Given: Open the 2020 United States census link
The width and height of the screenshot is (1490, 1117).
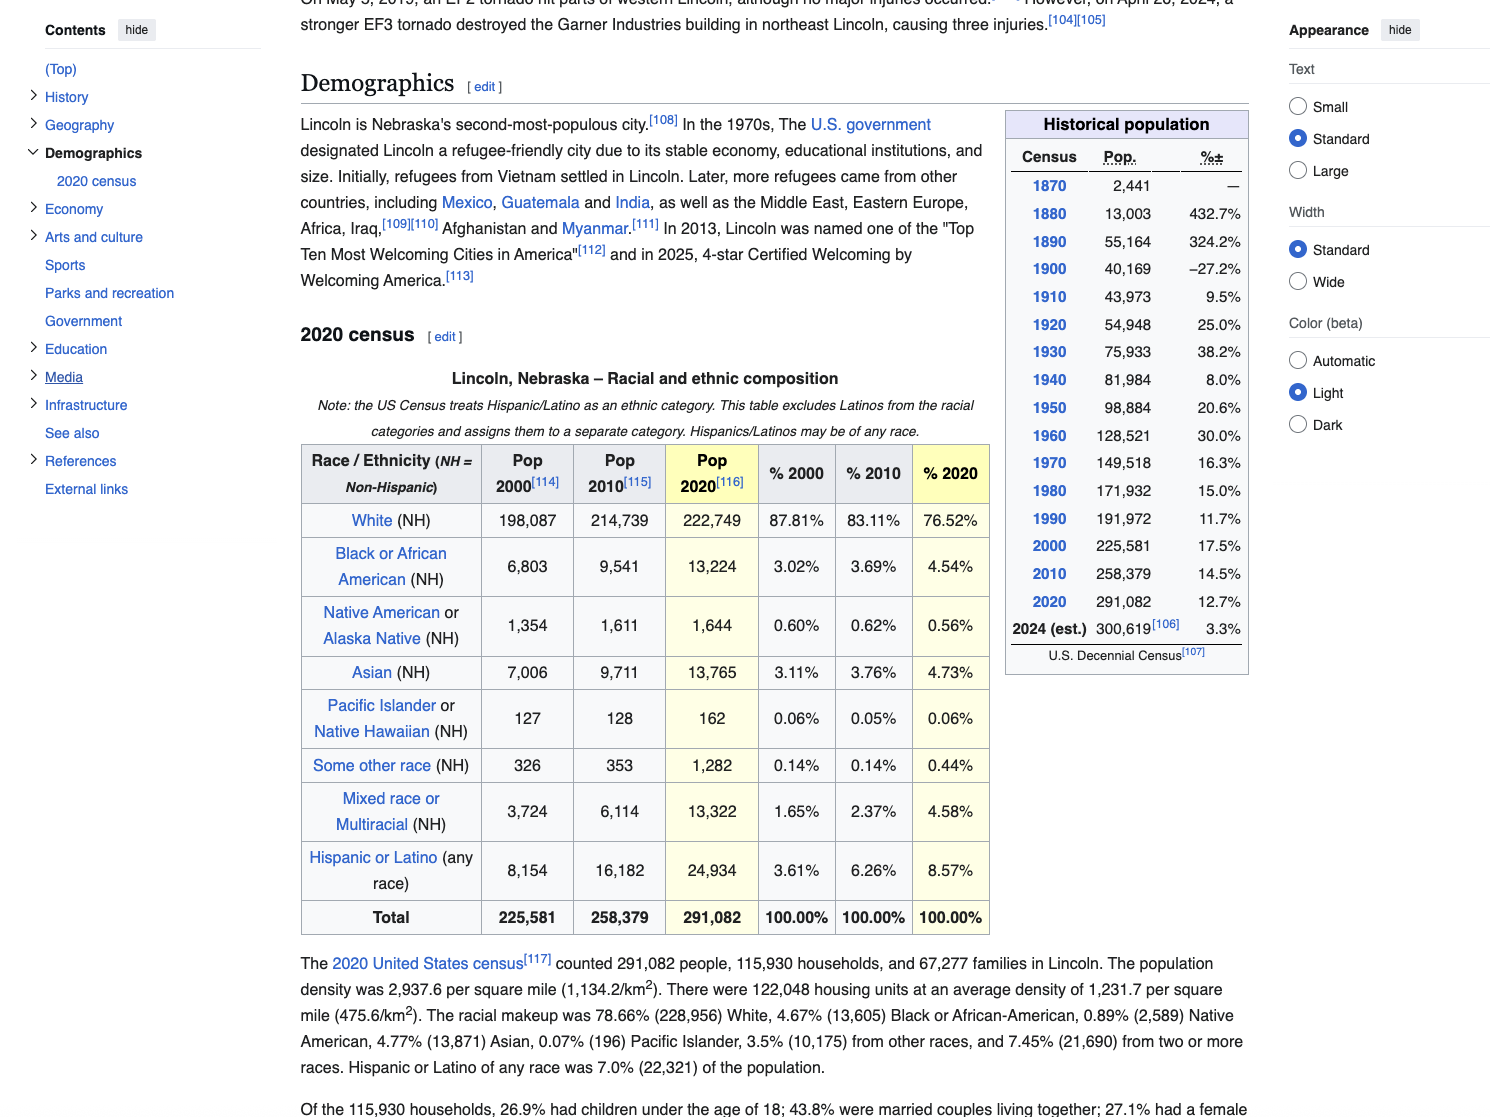Looking at the screenshot, I should (428, 964).
